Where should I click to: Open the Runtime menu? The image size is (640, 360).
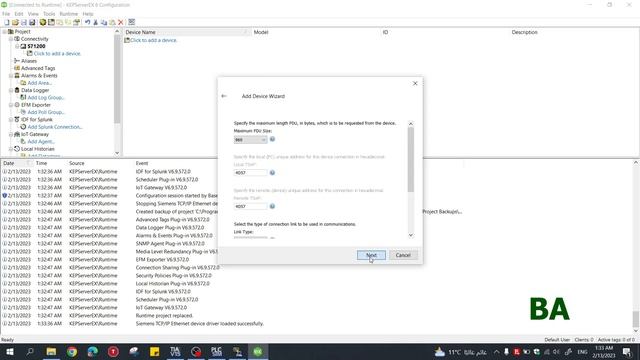pyautogui.click(x=69, y=13)
